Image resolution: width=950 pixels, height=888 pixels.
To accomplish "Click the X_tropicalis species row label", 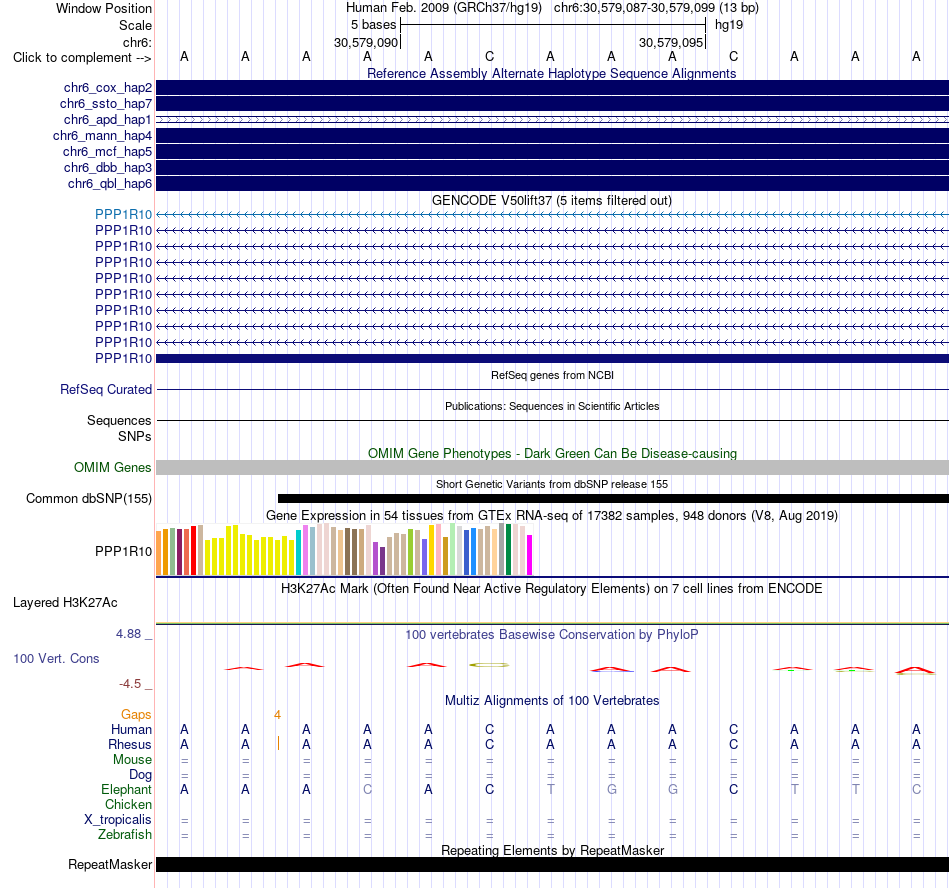I will click(118, 820).
